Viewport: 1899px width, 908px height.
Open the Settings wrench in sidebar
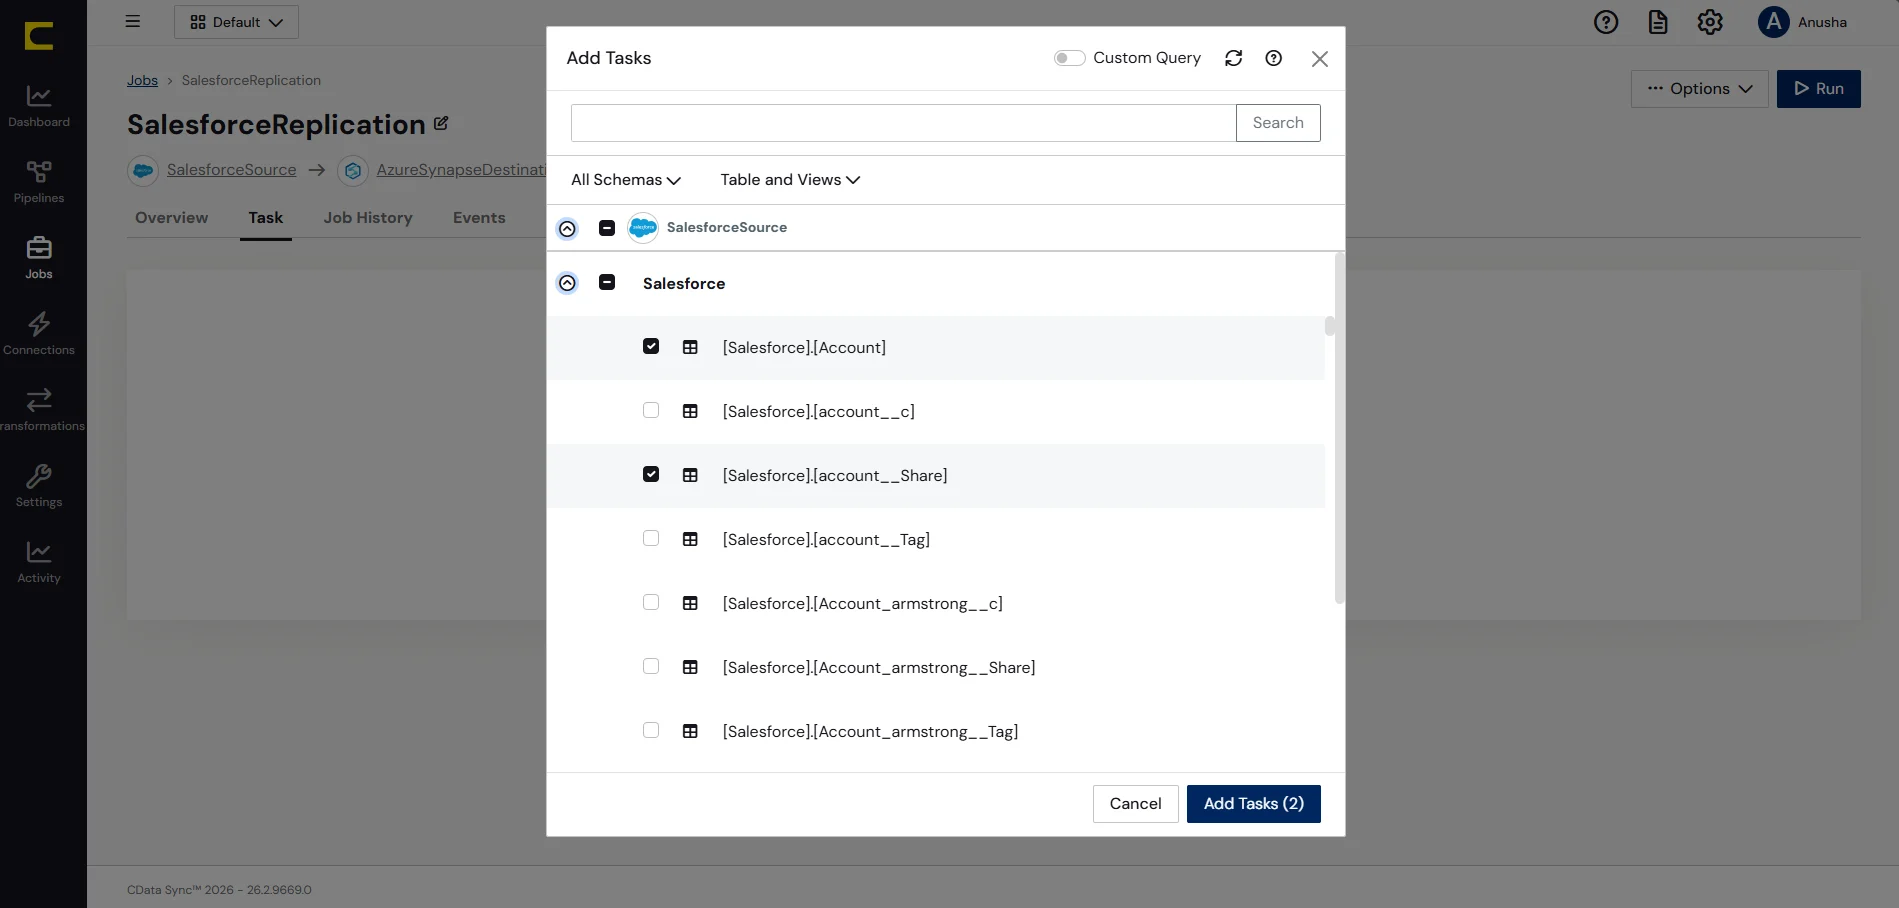(39, 486)
